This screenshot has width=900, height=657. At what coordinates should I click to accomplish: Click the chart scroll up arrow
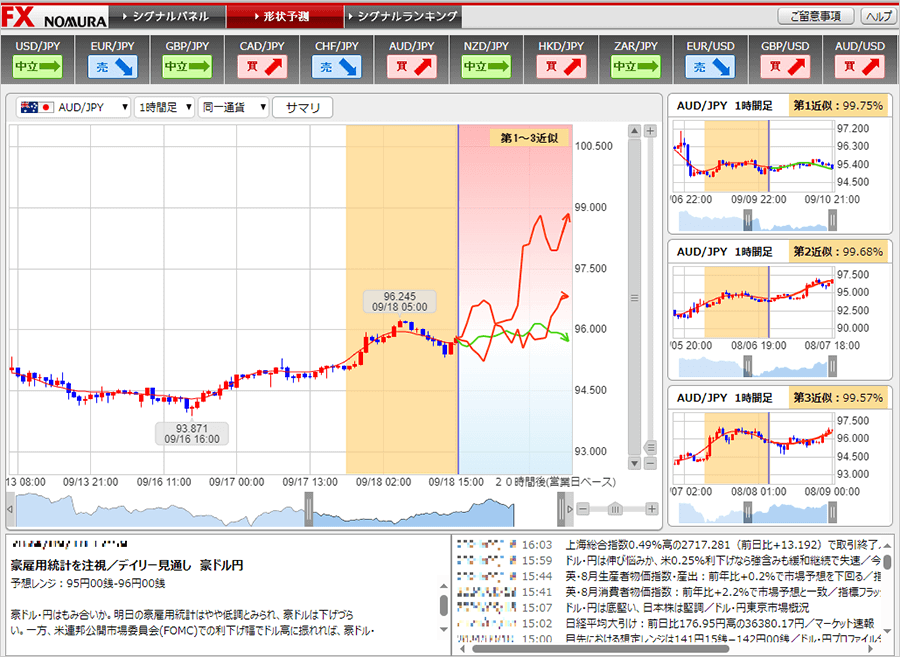(x=634, y=131)
